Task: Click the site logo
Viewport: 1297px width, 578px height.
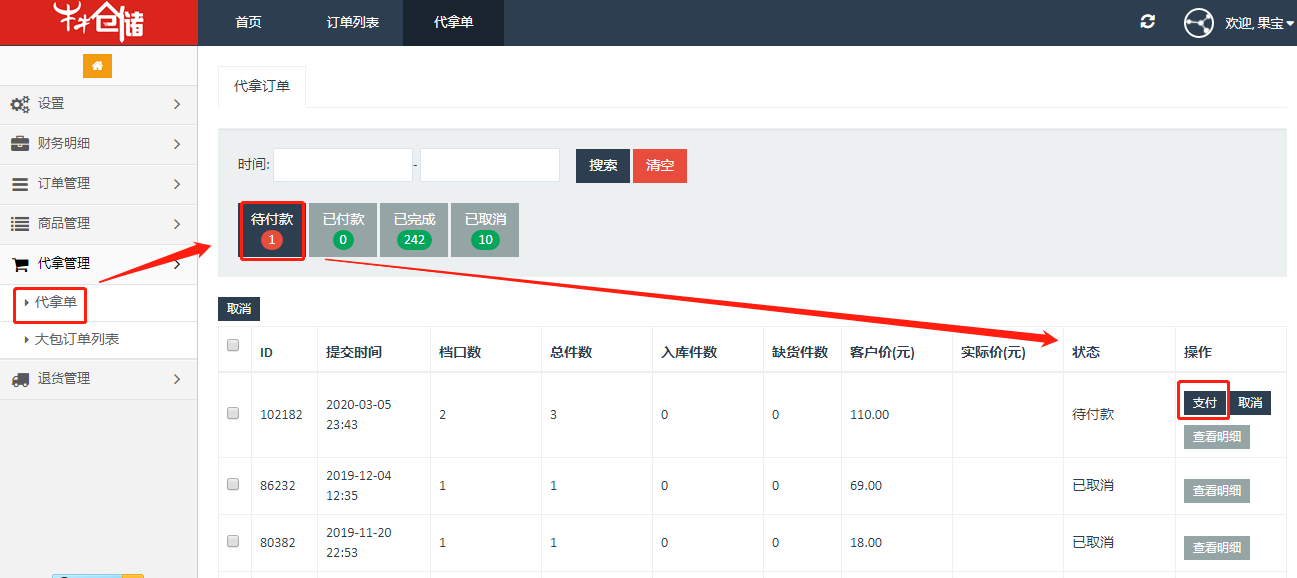Action: pyautogui.click(x=99, y=22)
